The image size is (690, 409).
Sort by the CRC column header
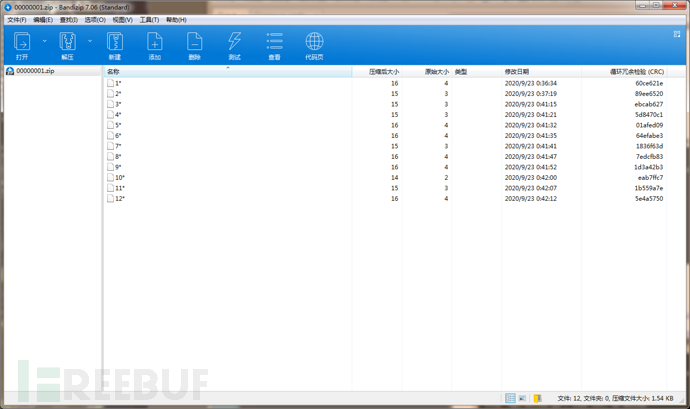(x=624, y=72)
